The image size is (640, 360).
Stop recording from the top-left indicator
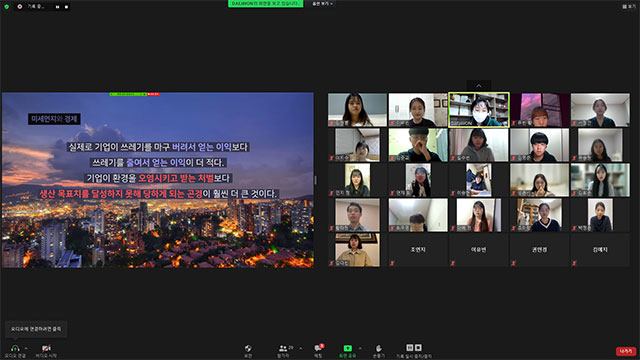pyautogui.click(x=67, y=7)
